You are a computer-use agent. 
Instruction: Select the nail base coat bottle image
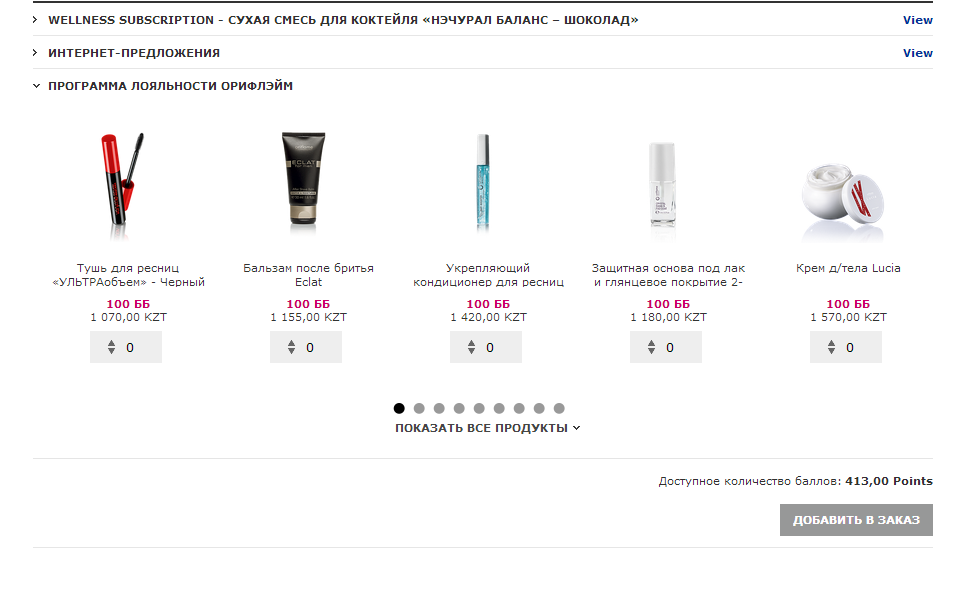click(663, 184)
